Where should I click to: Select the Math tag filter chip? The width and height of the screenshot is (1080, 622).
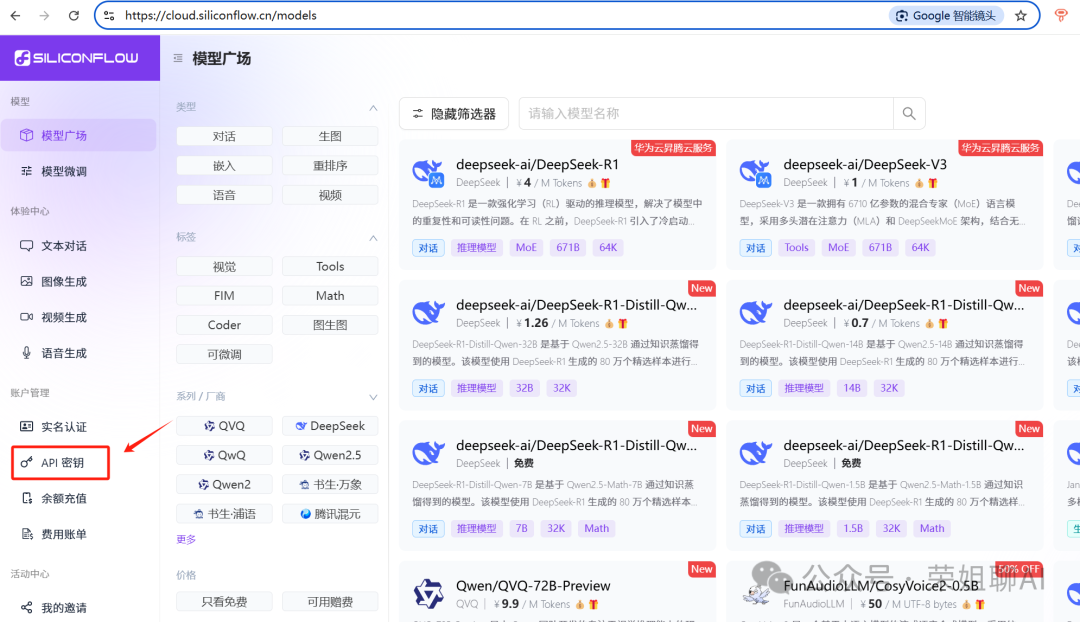pyautogui.click(x=330, y=296)
